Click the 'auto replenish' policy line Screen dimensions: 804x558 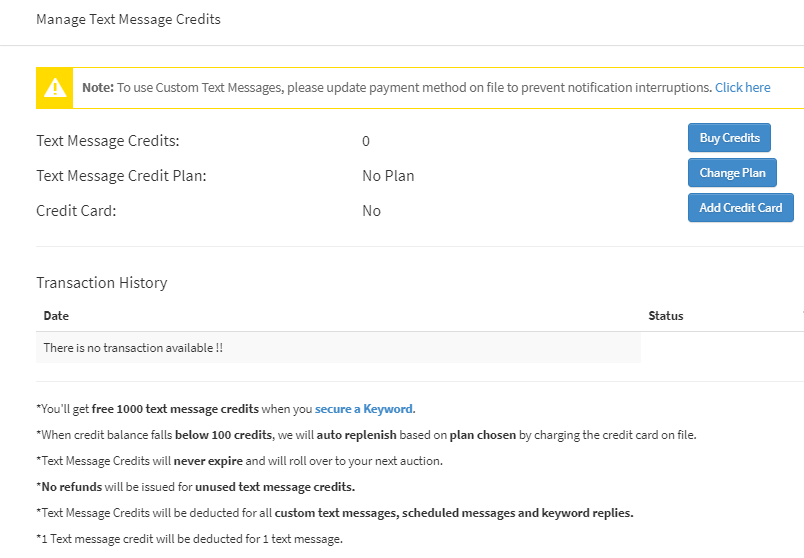[366, 435]
